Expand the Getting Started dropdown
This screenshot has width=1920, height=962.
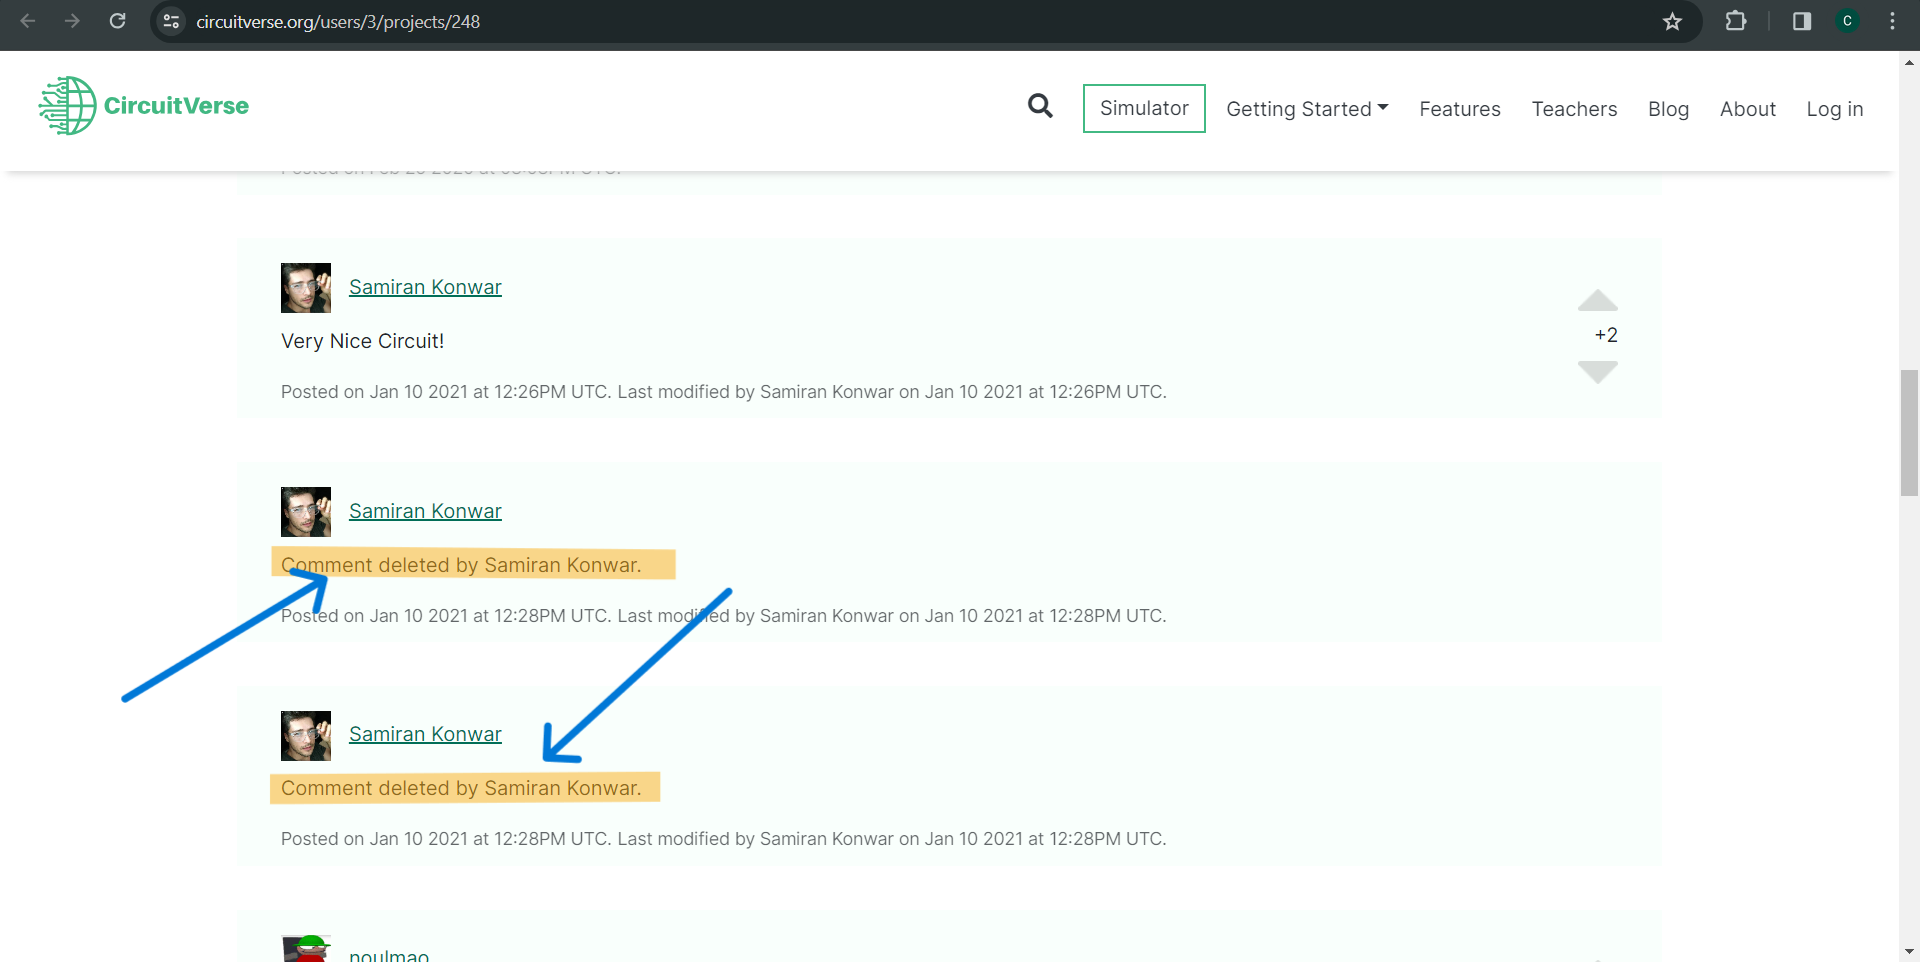1307,109
